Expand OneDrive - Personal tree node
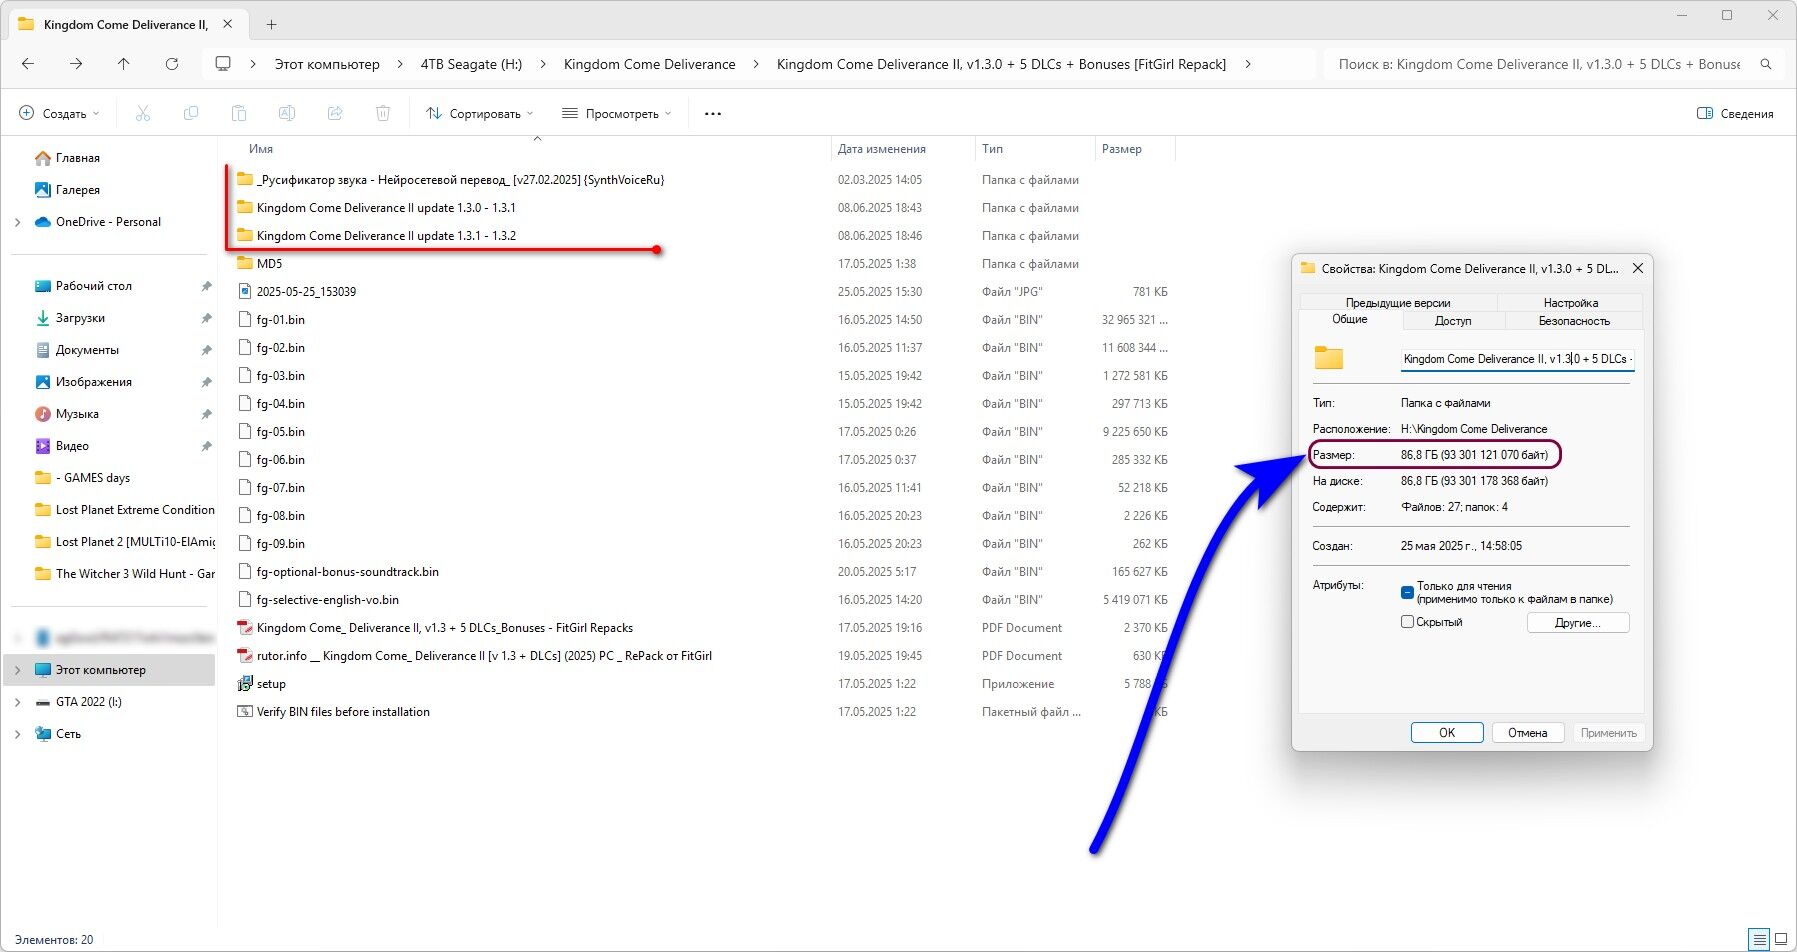The image size is (1797, 952). 18,222
